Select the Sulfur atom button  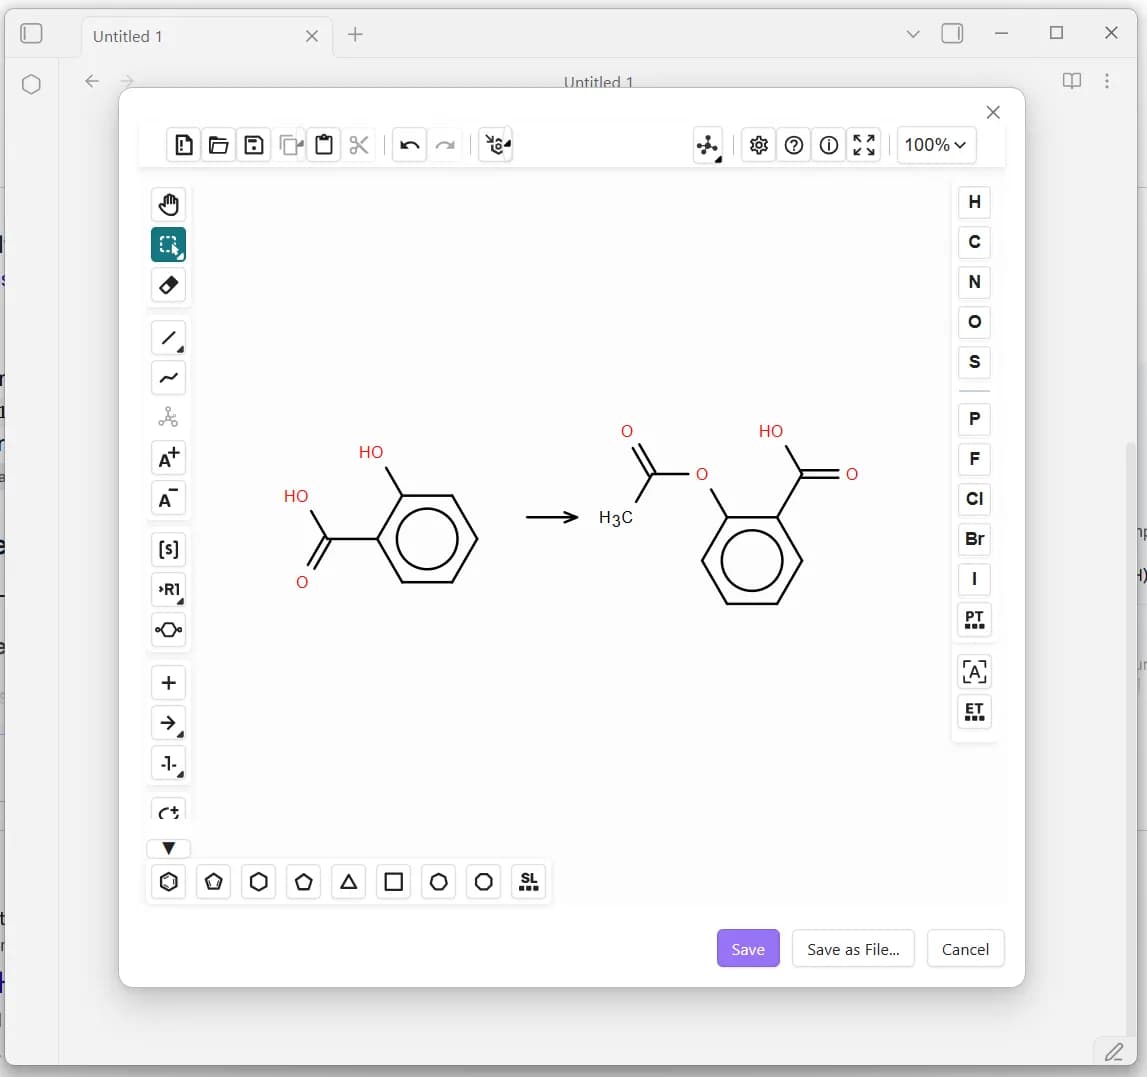pos(974,361)
